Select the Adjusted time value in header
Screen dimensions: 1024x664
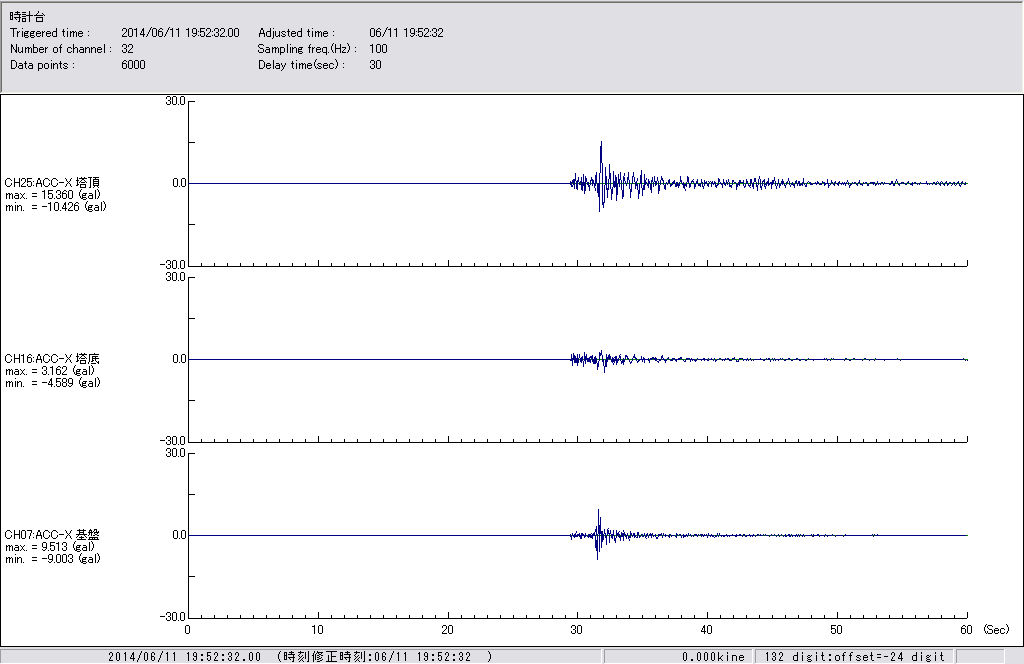click(406, 33)
